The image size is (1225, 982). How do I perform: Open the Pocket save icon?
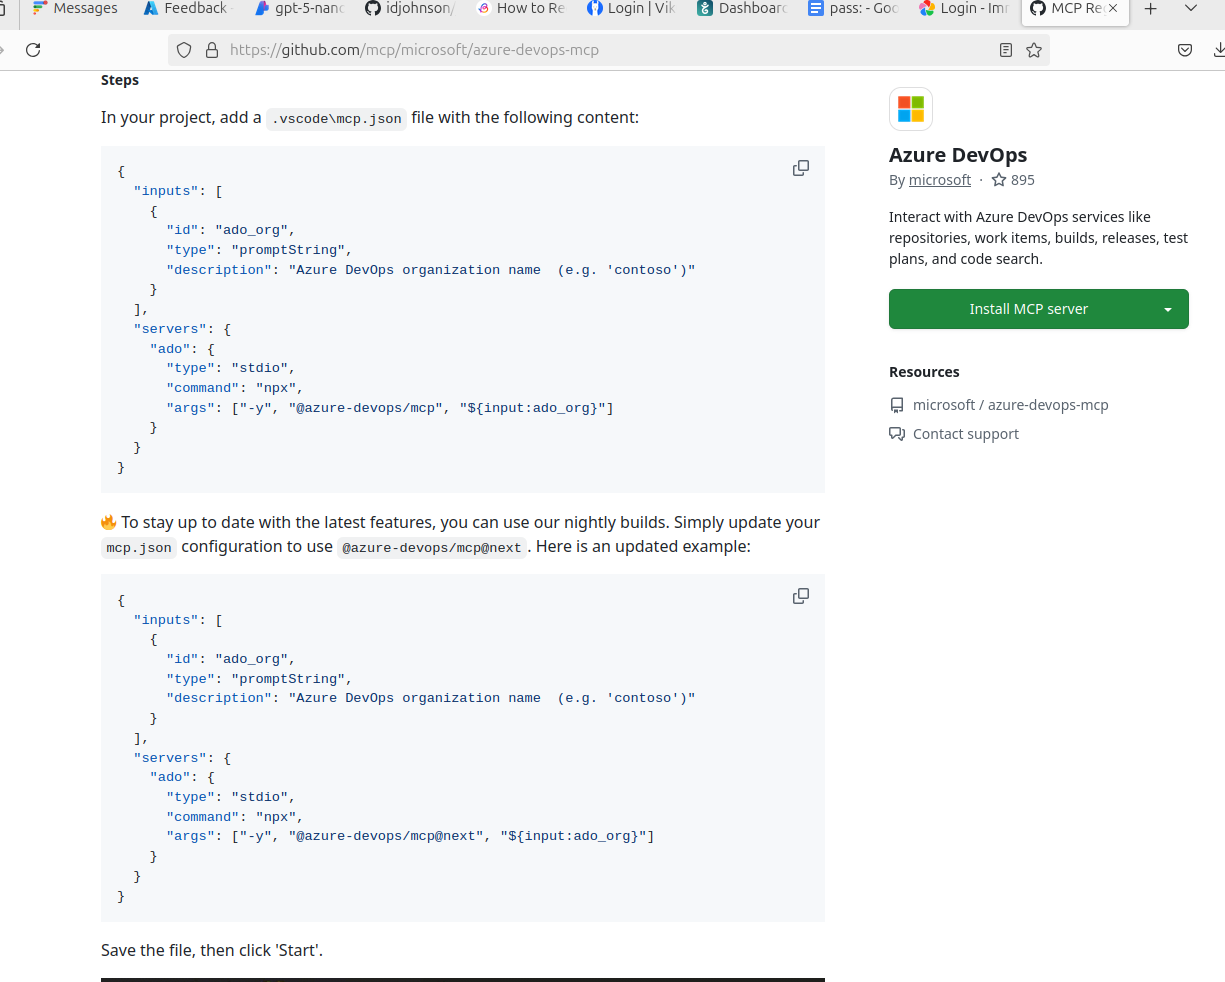(x=1185, y=50)
